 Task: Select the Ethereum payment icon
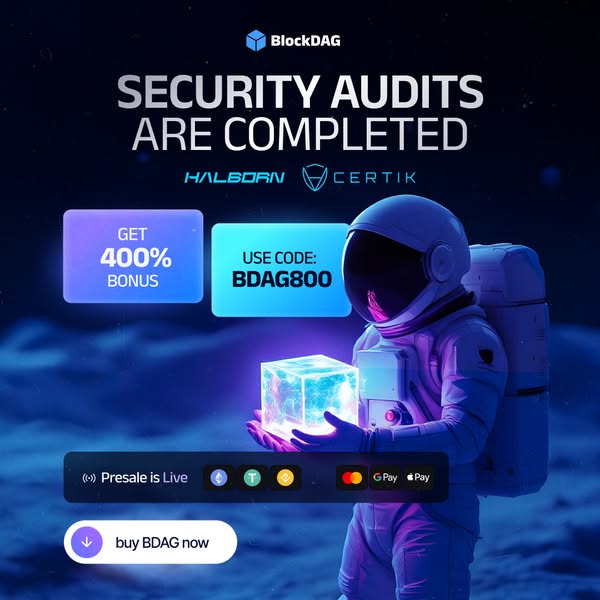(x=219, y=478)
